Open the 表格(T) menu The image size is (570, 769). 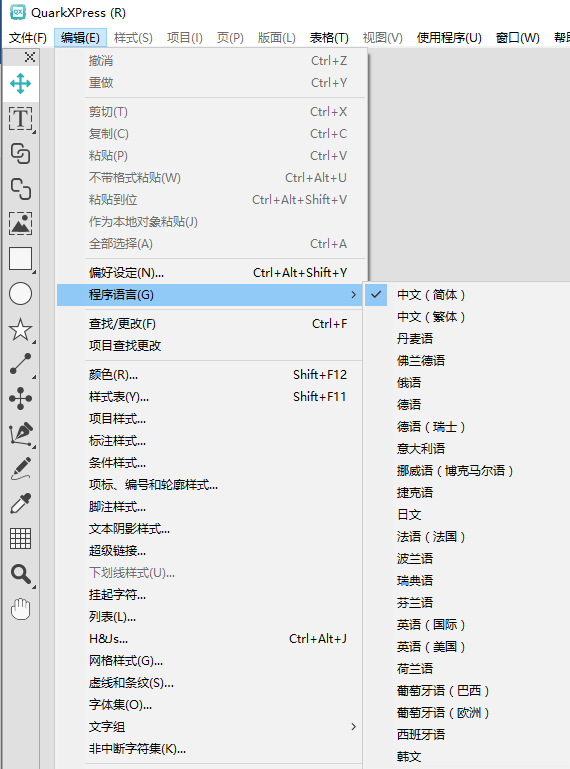point(329,38)
